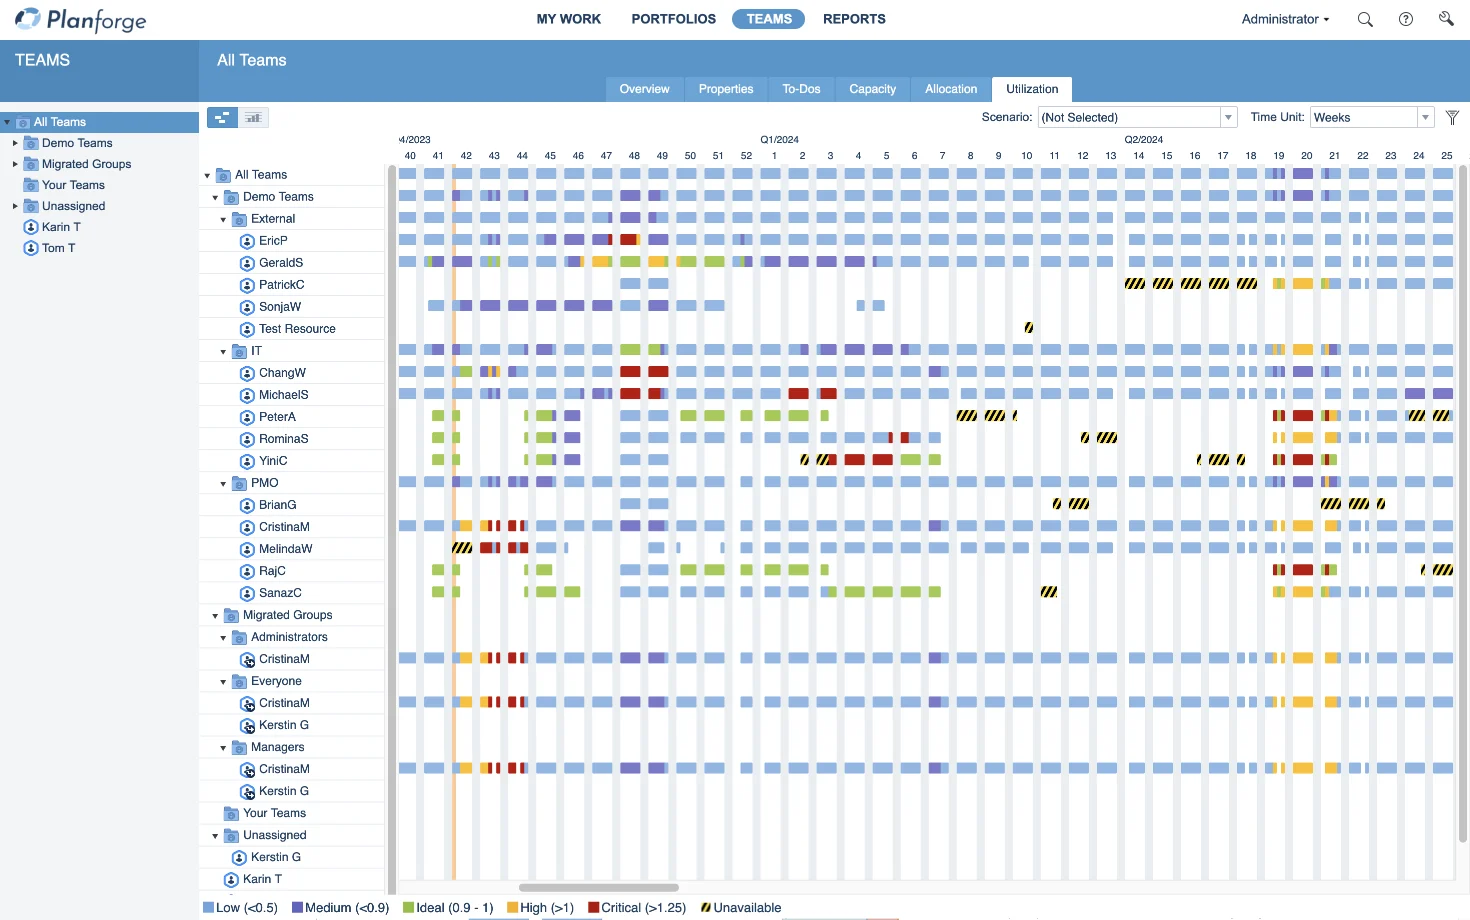This screenshot has width=1470, height=920.
Task: Collapse the Administrators group
Action: [223, 638]
